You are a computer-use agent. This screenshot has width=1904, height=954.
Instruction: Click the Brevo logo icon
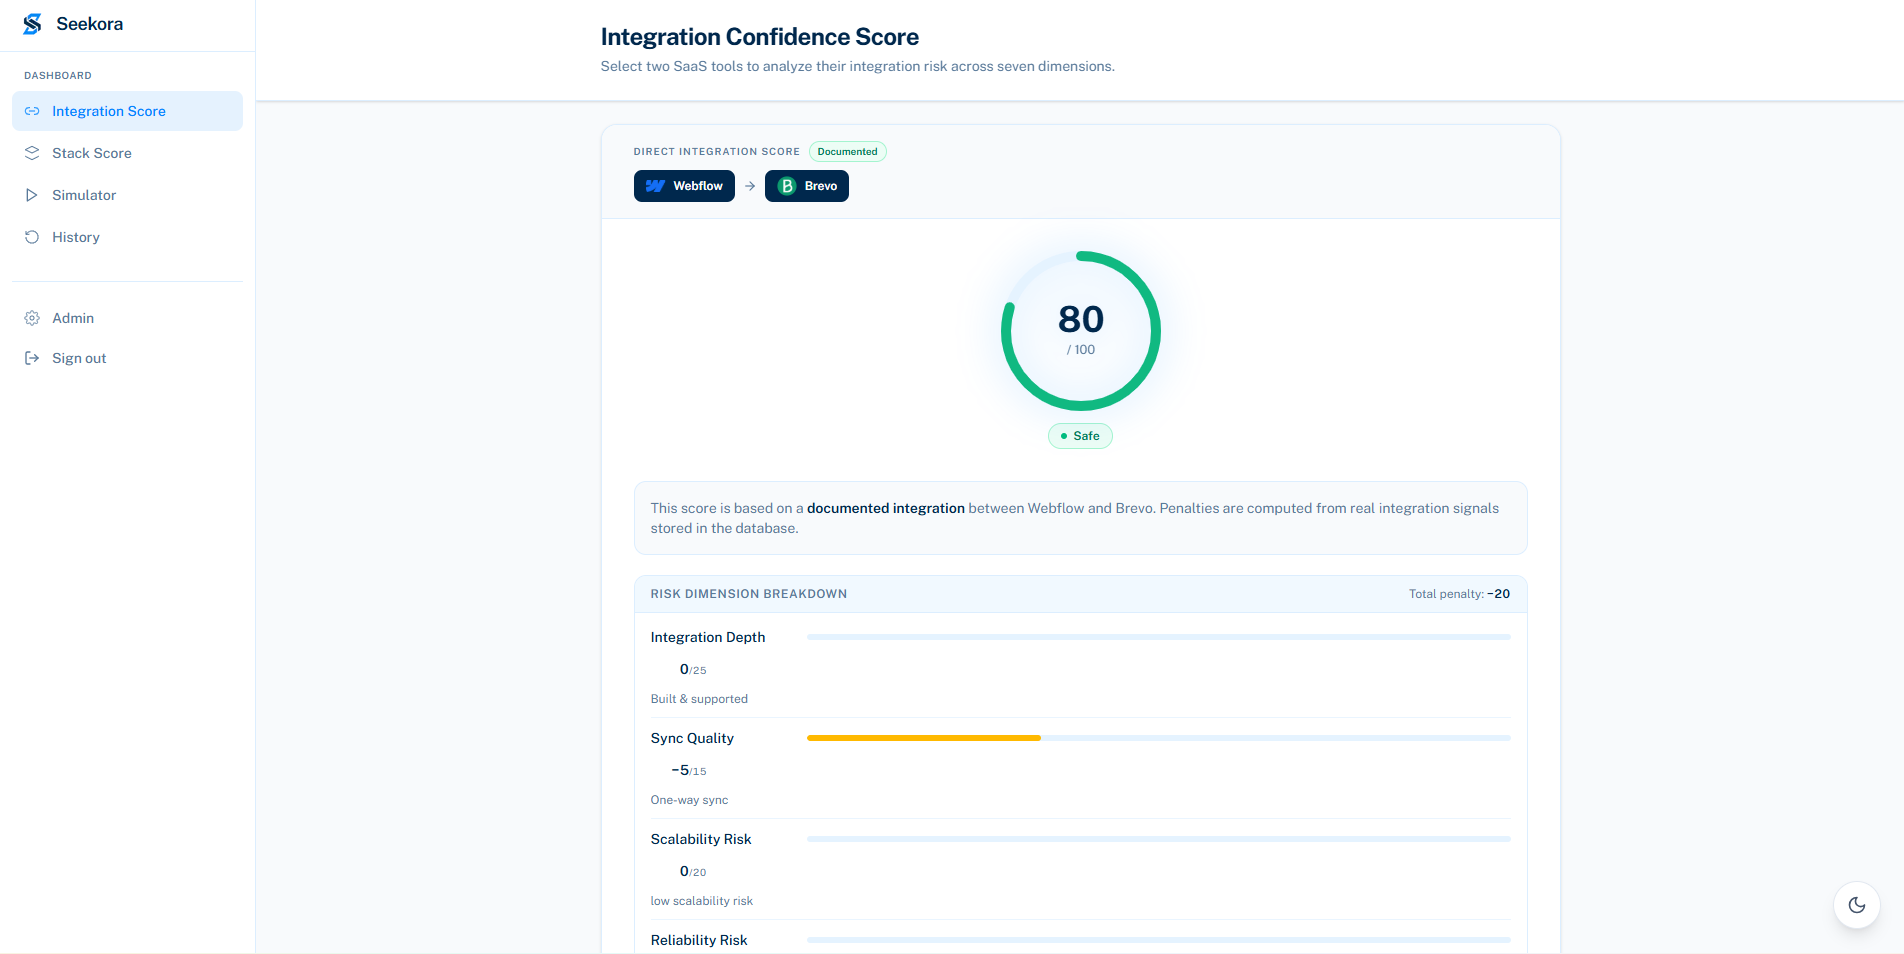(787, 186)
